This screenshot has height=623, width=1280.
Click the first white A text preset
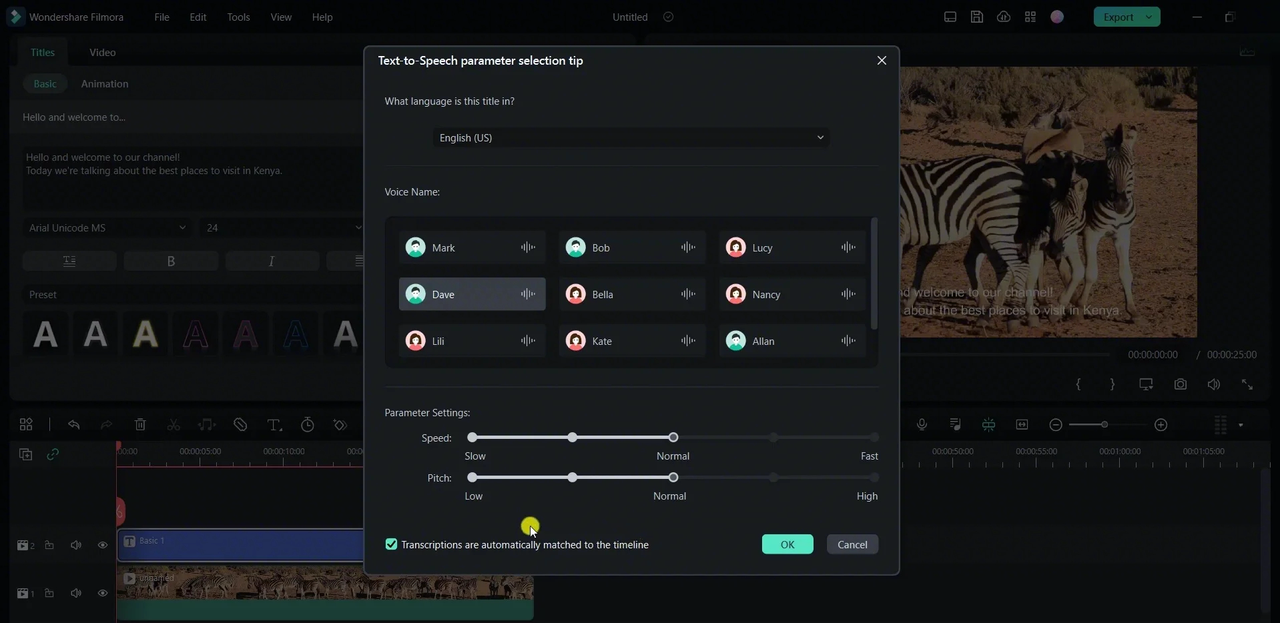click(45, 333)
